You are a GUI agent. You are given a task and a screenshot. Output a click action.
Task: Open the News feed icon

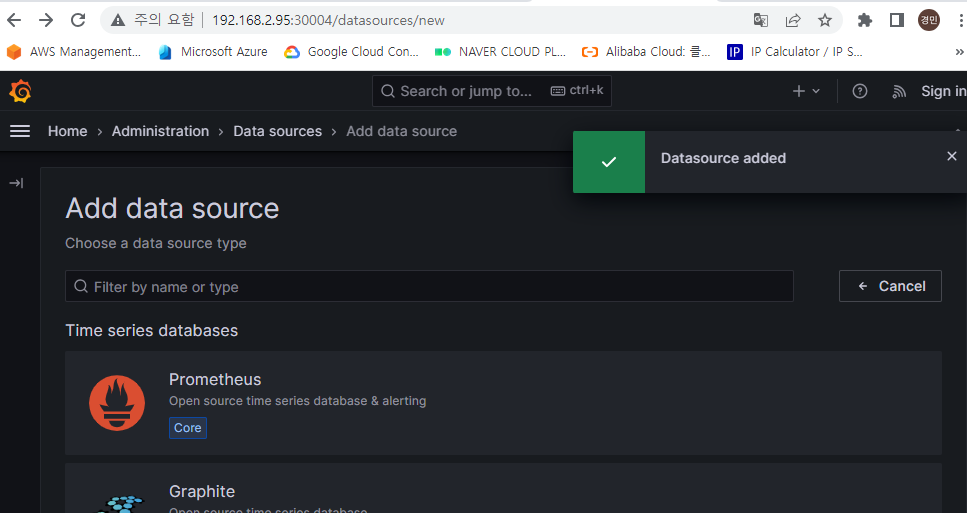coord(899,91)
